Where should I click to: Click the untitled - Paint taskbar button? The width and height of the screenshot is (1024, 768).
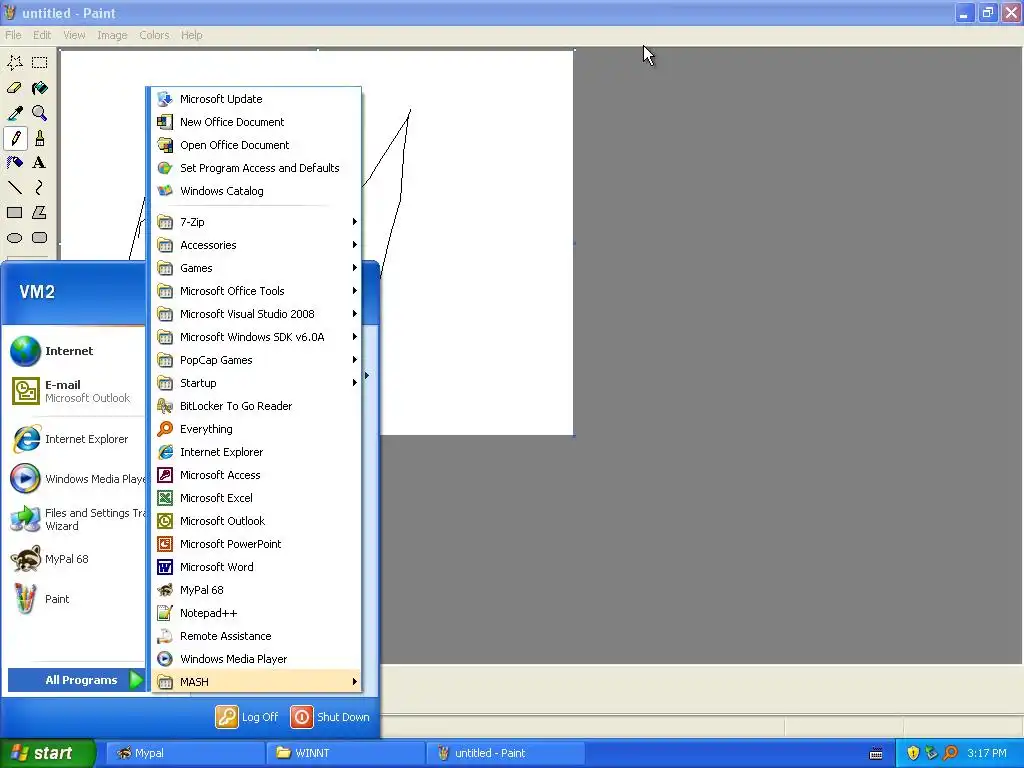tap(506, 753)
